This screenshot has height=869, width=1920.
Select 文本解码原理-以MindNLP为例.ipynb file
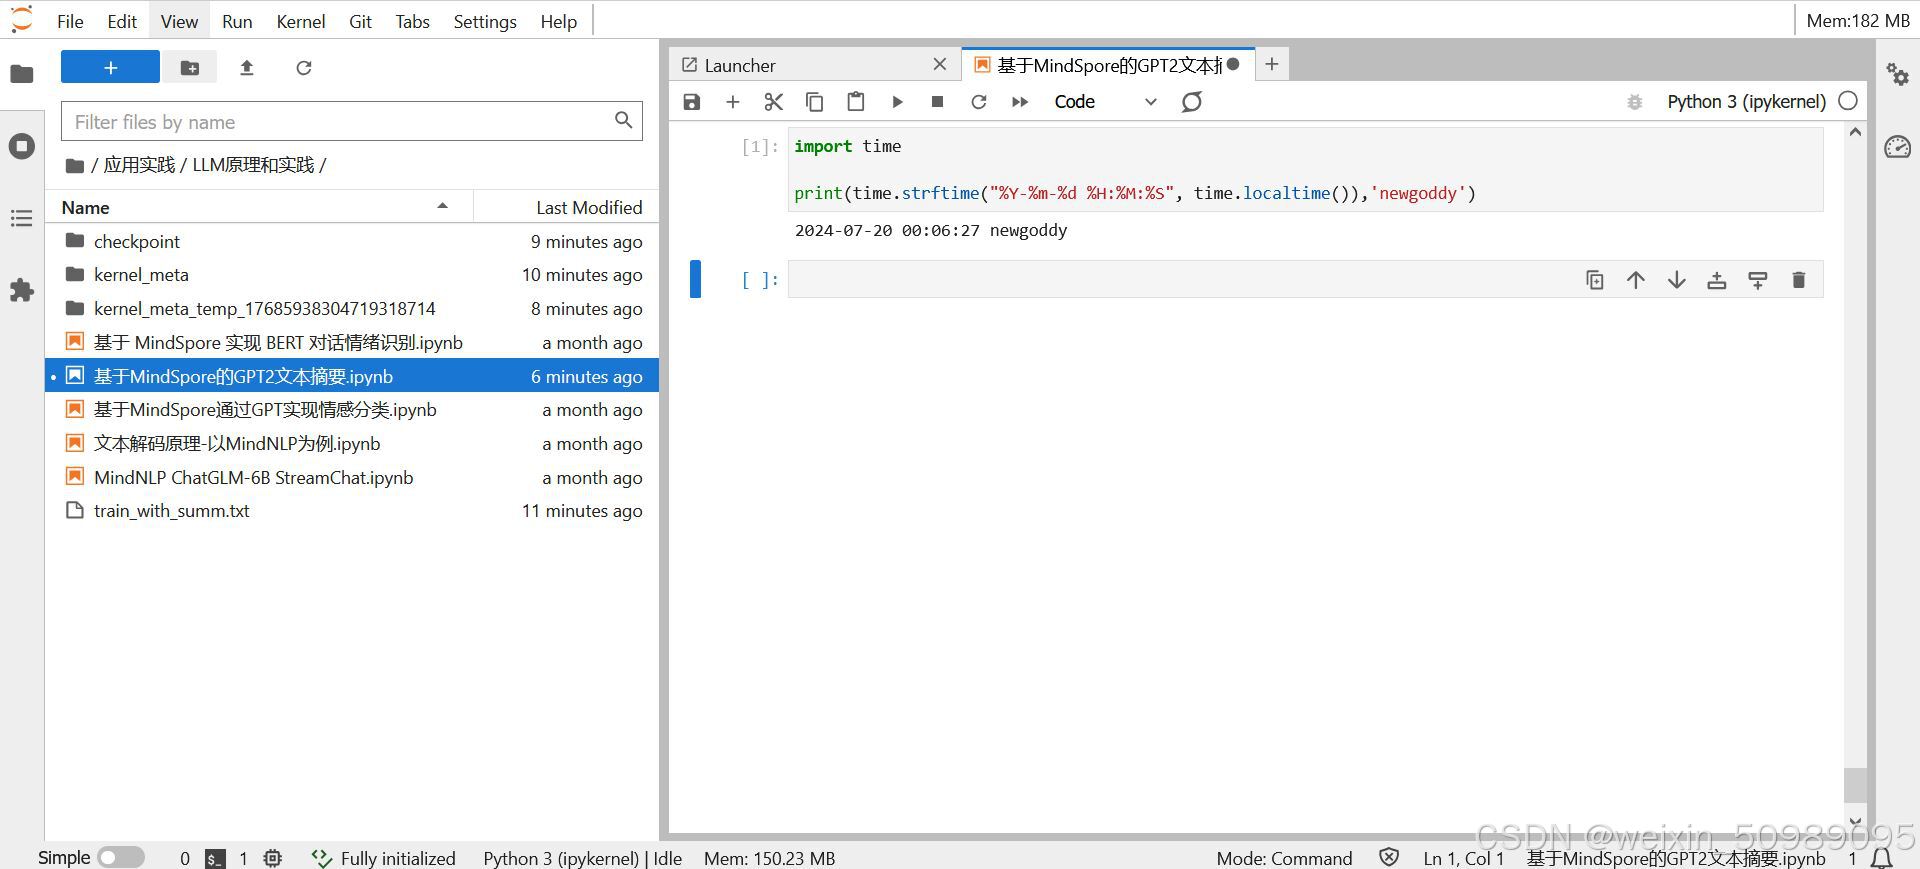pyautogui.click(x=352, y=444)
